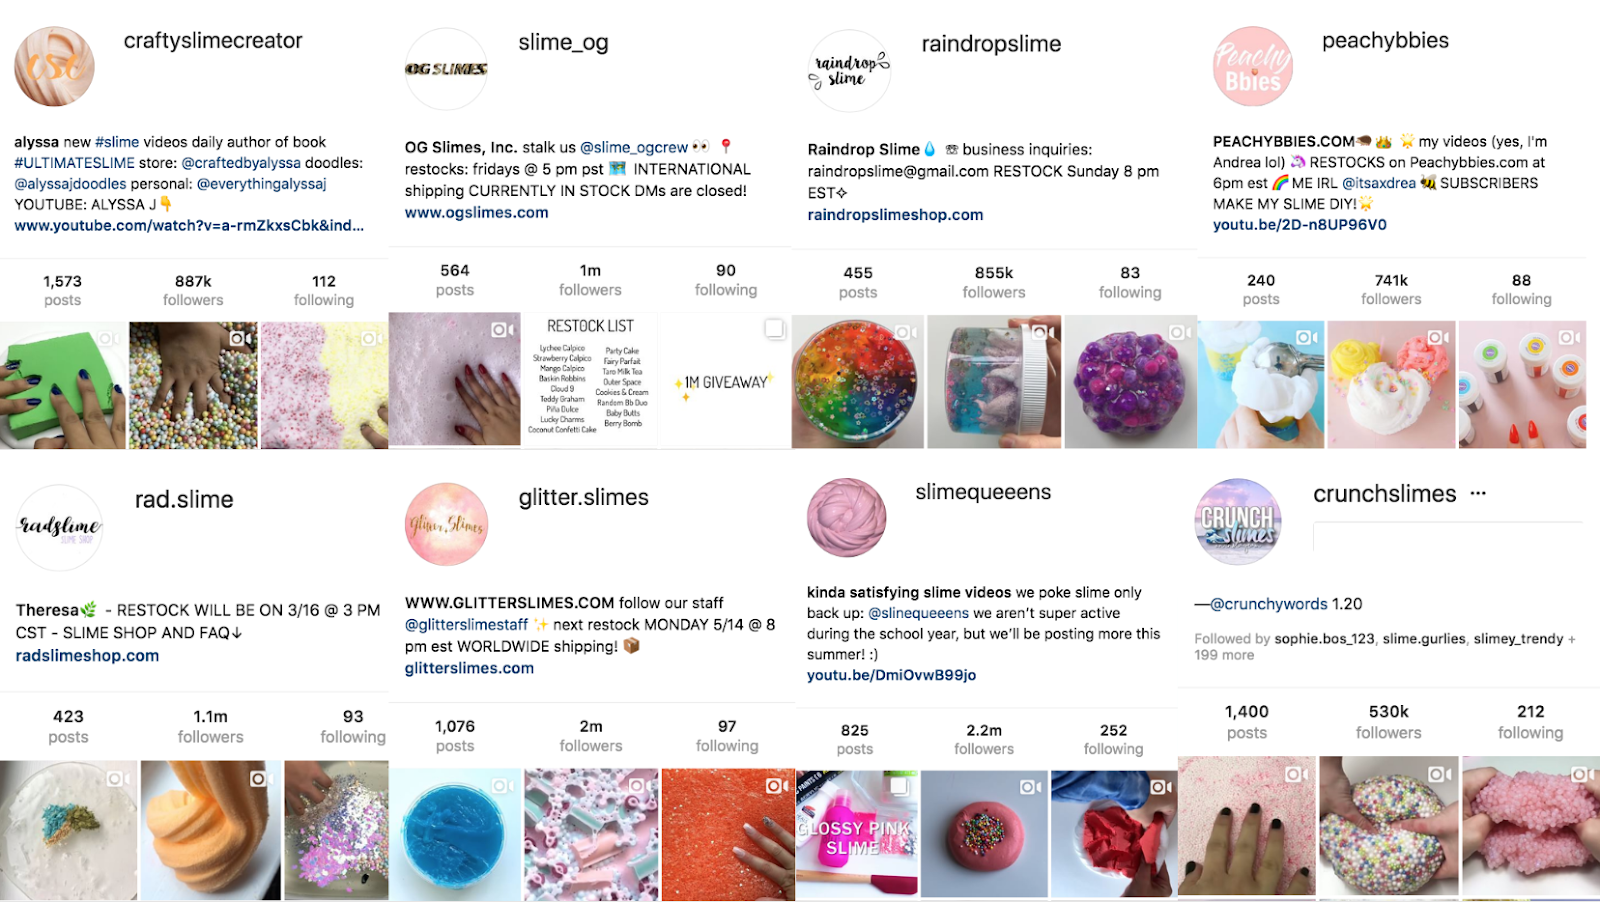The width and height of the screenshot is (1600, 902).
Task: Open www.ogslimes.com link
Action: [x=477, y=212]
